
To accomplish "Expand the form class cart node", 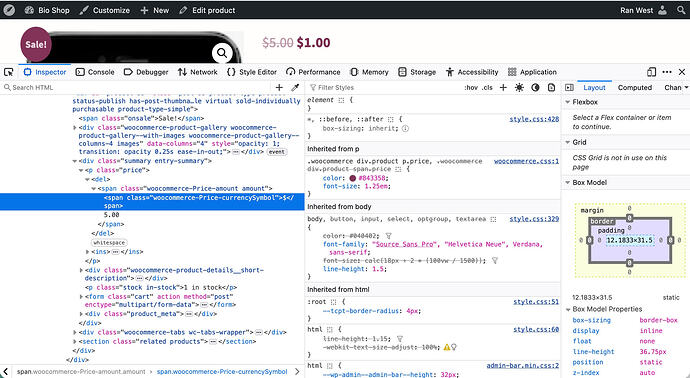I will point(81,297).
